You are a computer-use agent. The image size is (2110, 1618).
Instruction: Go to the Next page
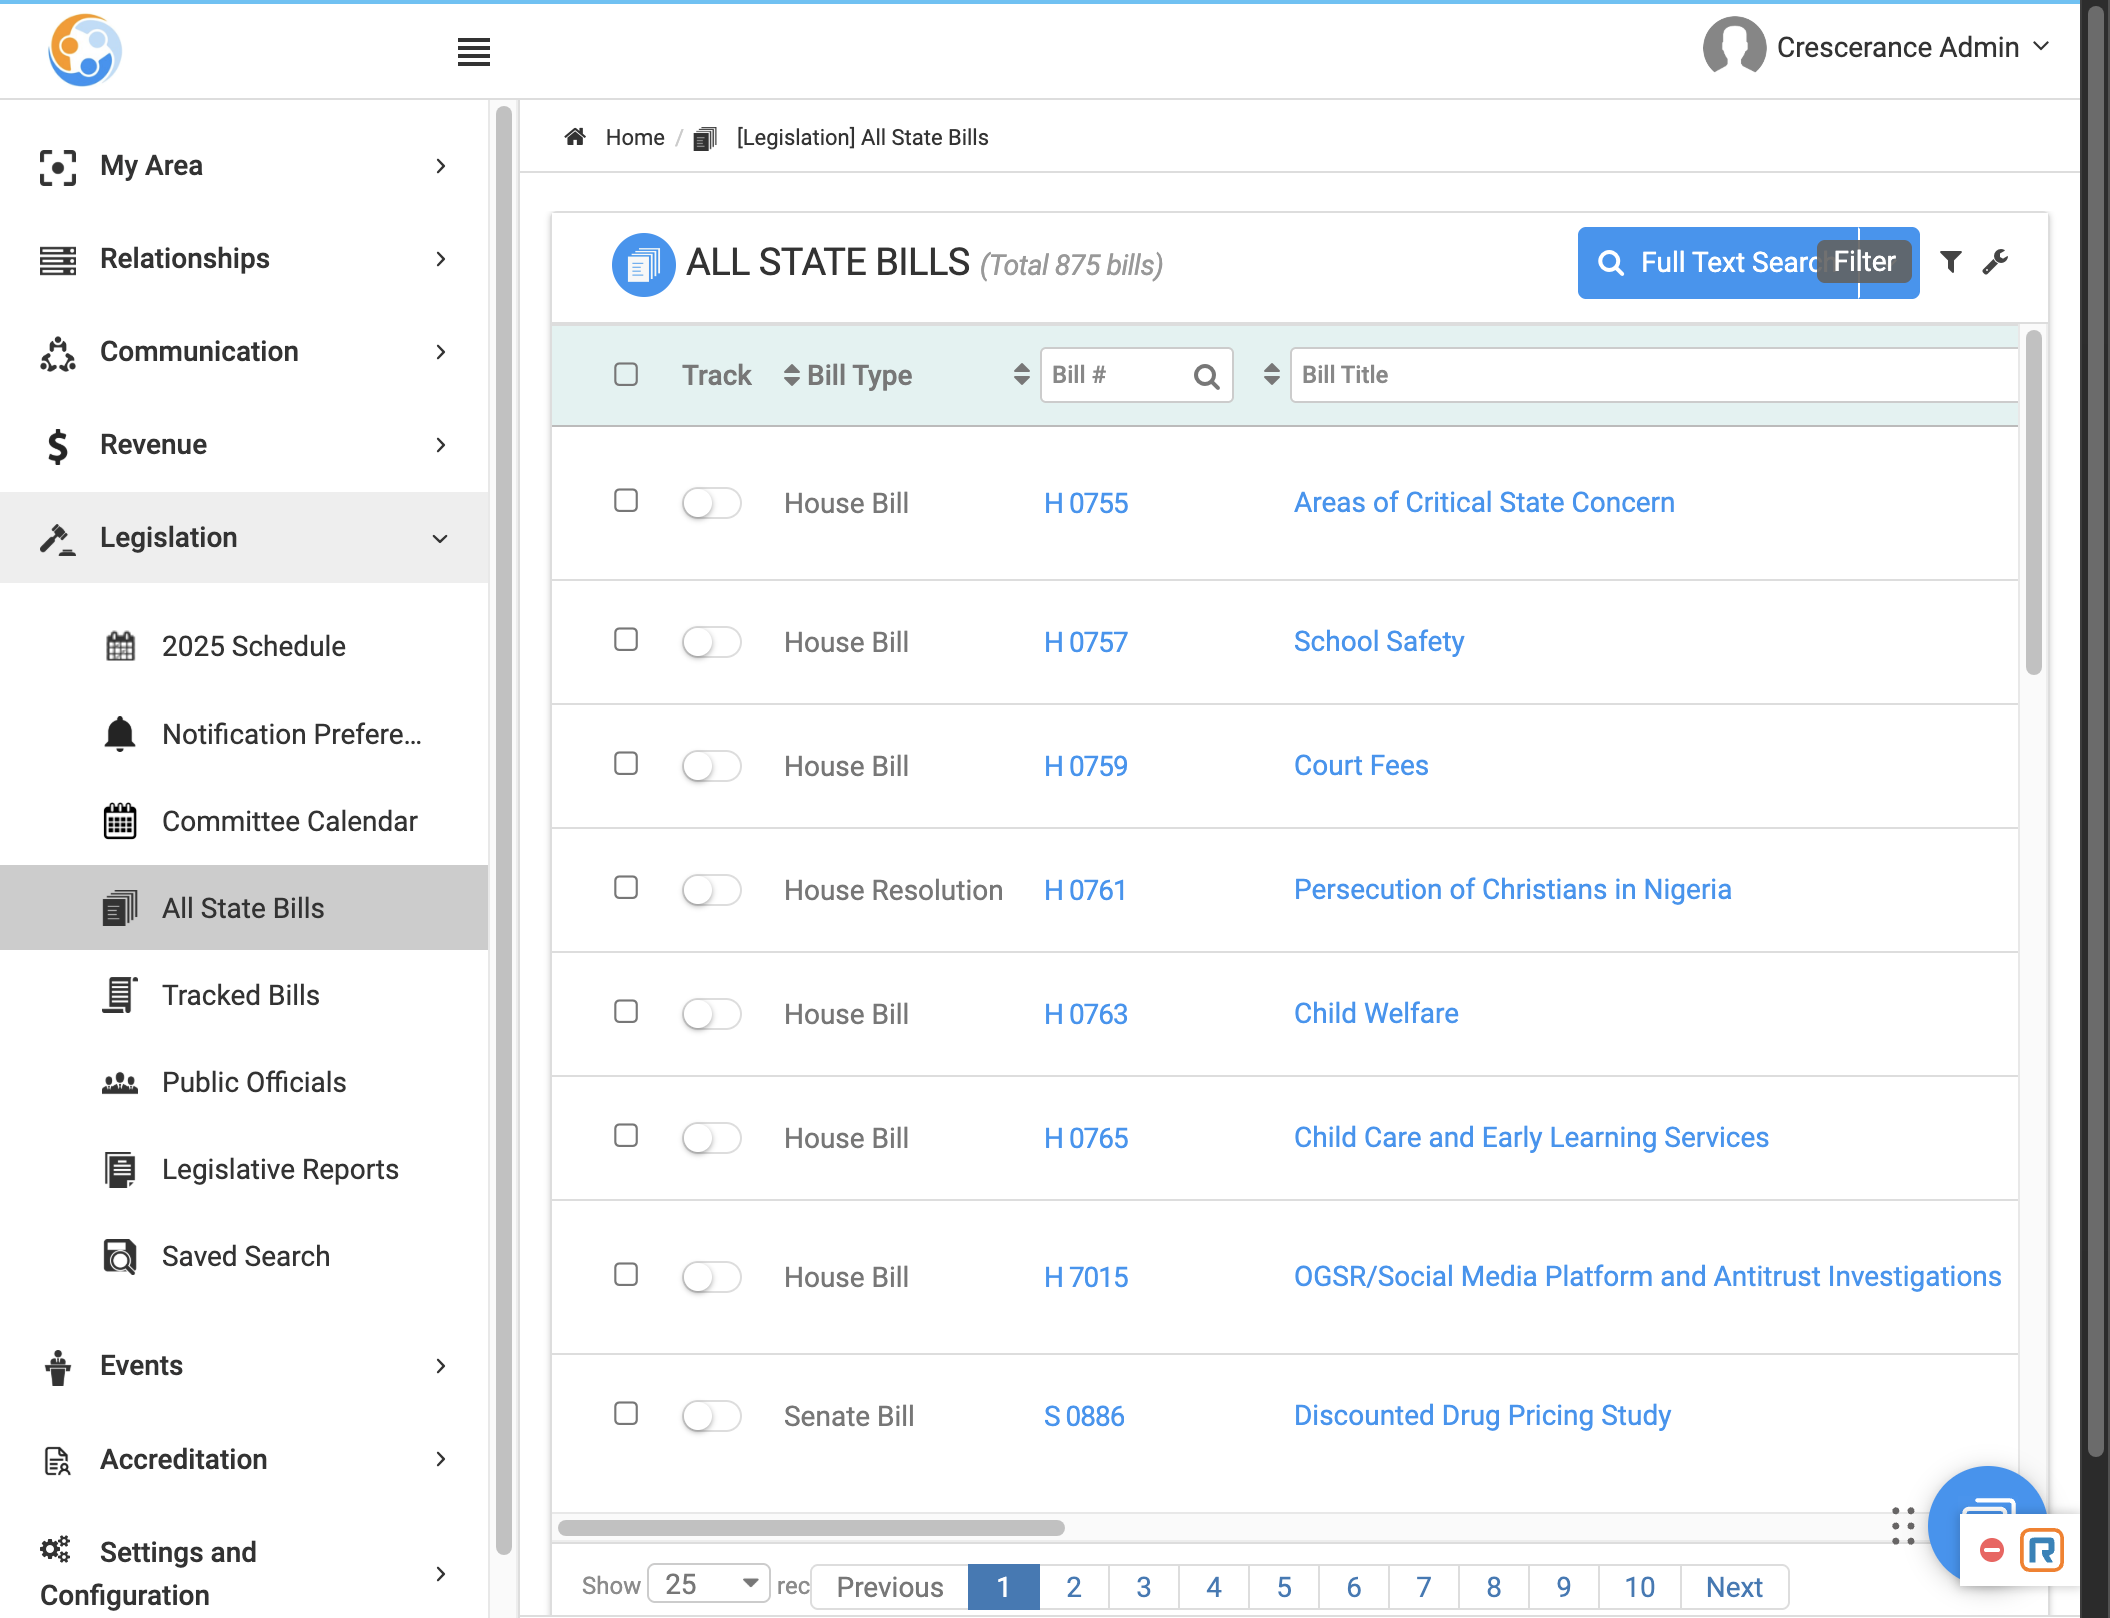click(x=1734, y=1587)
